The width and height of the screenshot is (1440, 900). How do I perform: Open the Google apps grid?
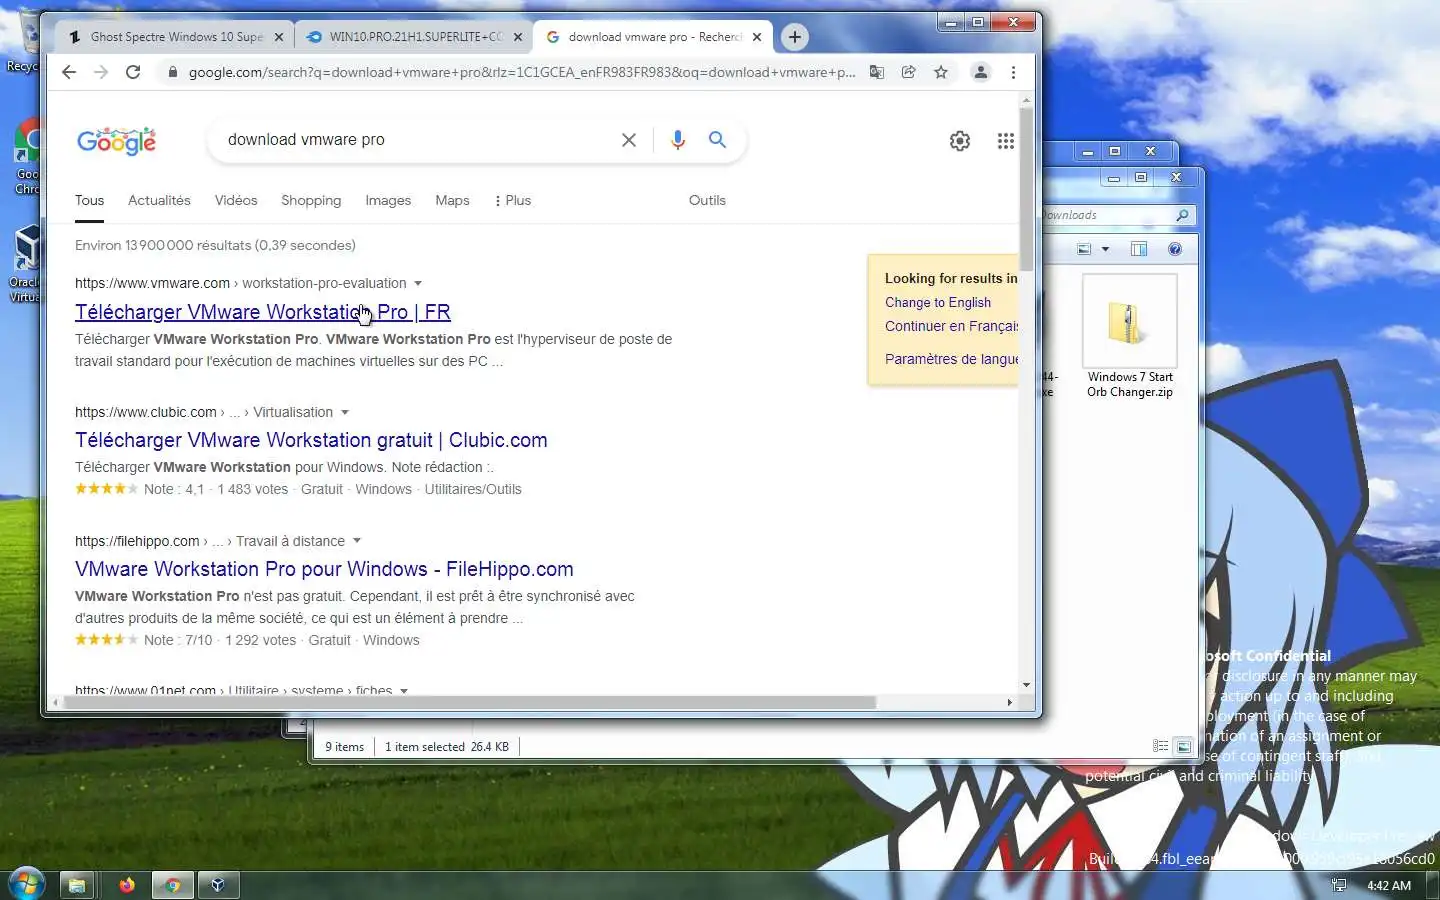pos(1006,141)
